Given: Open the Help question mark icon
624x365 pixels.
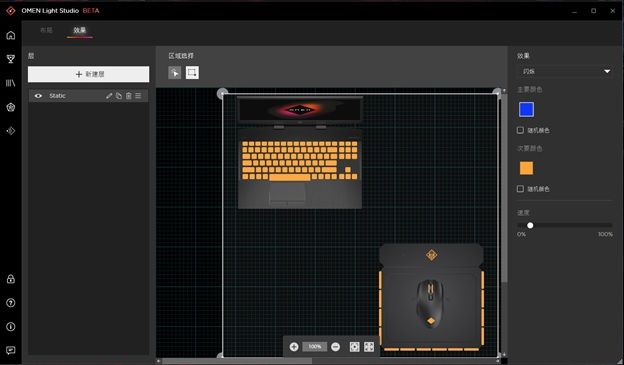Looking at the screenshot, I should tap(11, 303).
